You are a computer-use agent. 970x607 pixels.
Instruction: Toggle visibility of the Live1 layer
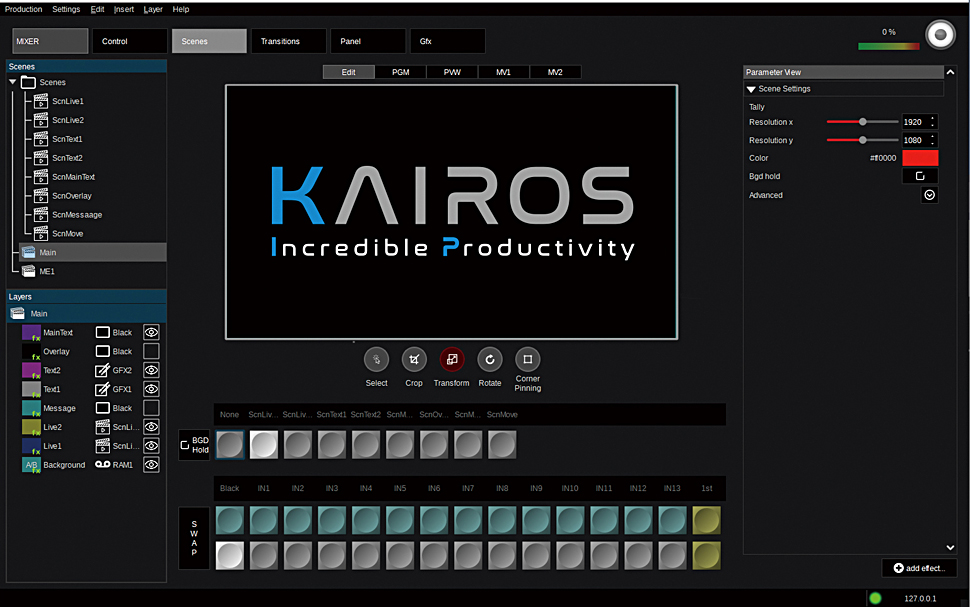pos(151,446)
